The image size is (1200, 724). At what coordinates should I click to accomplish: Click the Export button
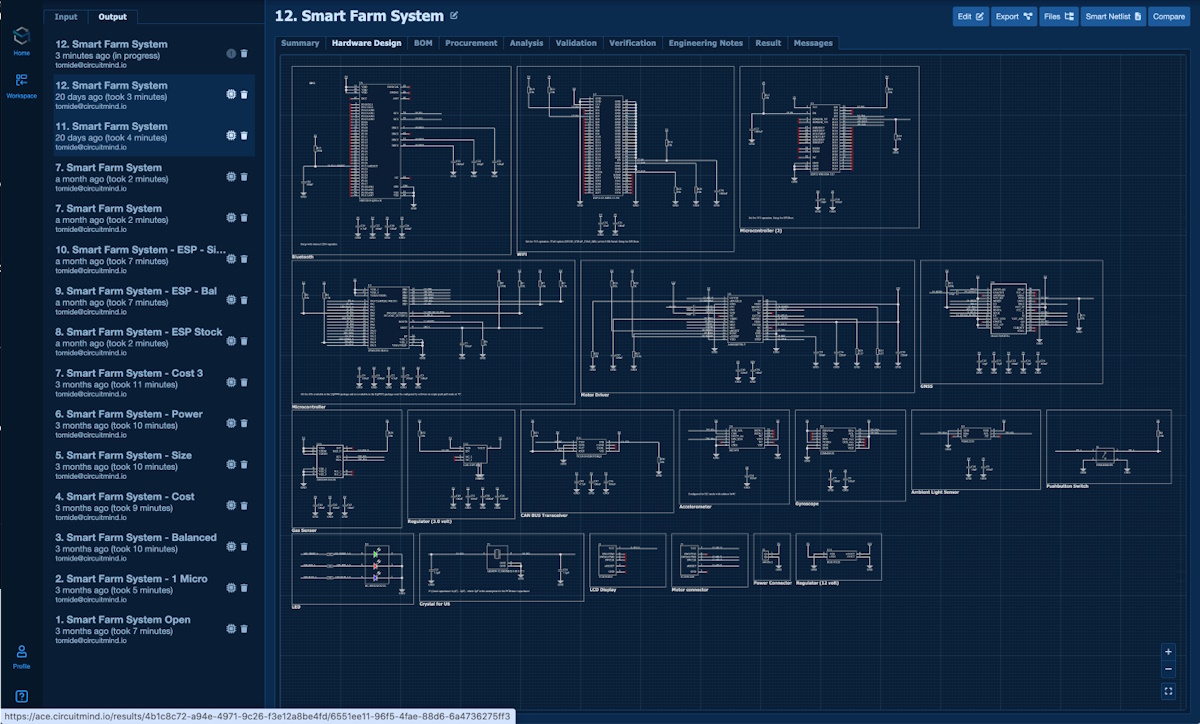(1013, 17)
